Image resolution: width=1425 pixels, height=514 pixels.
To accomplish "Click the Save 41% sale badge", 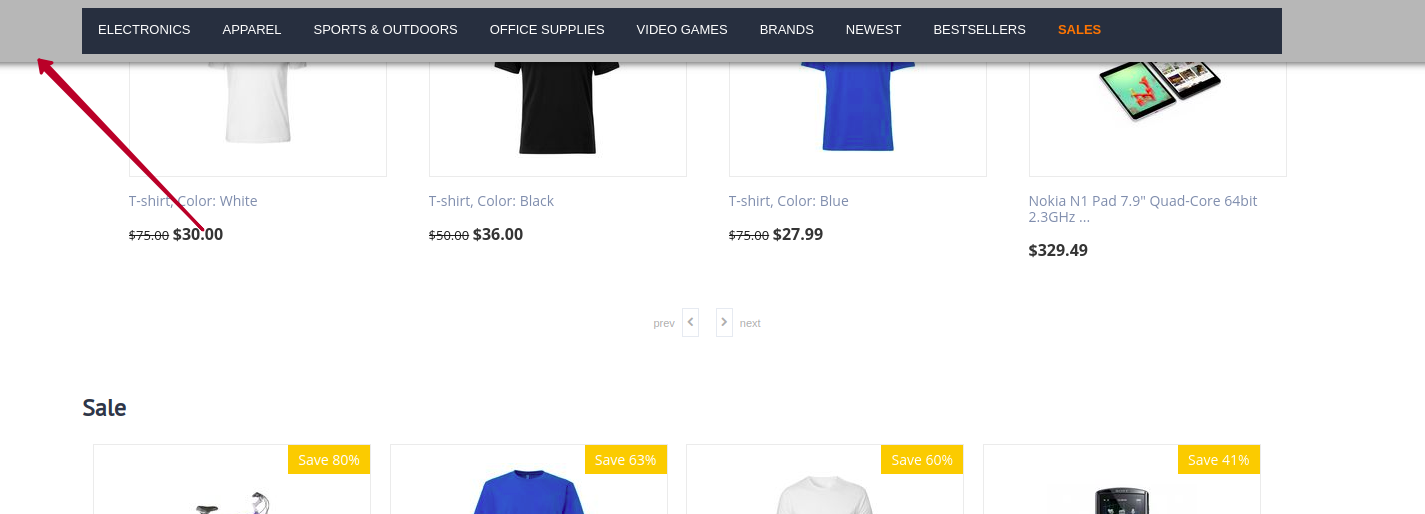I will click(1219, 460).
